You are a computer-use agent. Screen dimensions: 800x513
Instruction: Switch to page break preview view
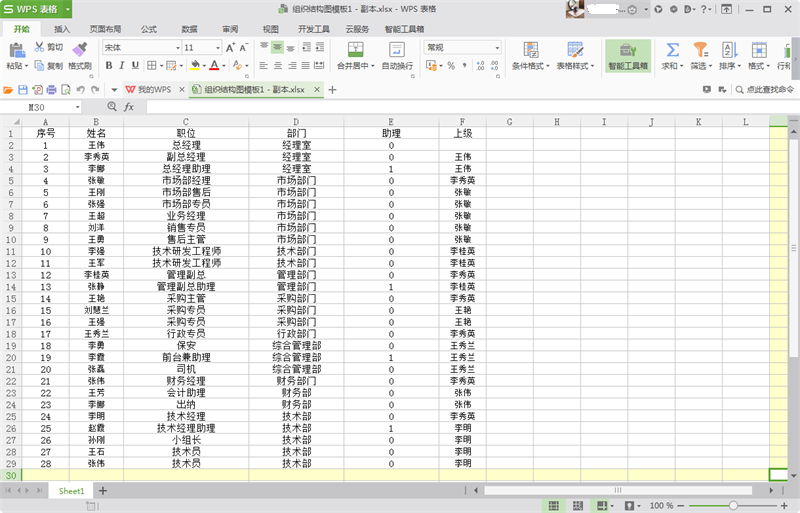click(578, 505)
